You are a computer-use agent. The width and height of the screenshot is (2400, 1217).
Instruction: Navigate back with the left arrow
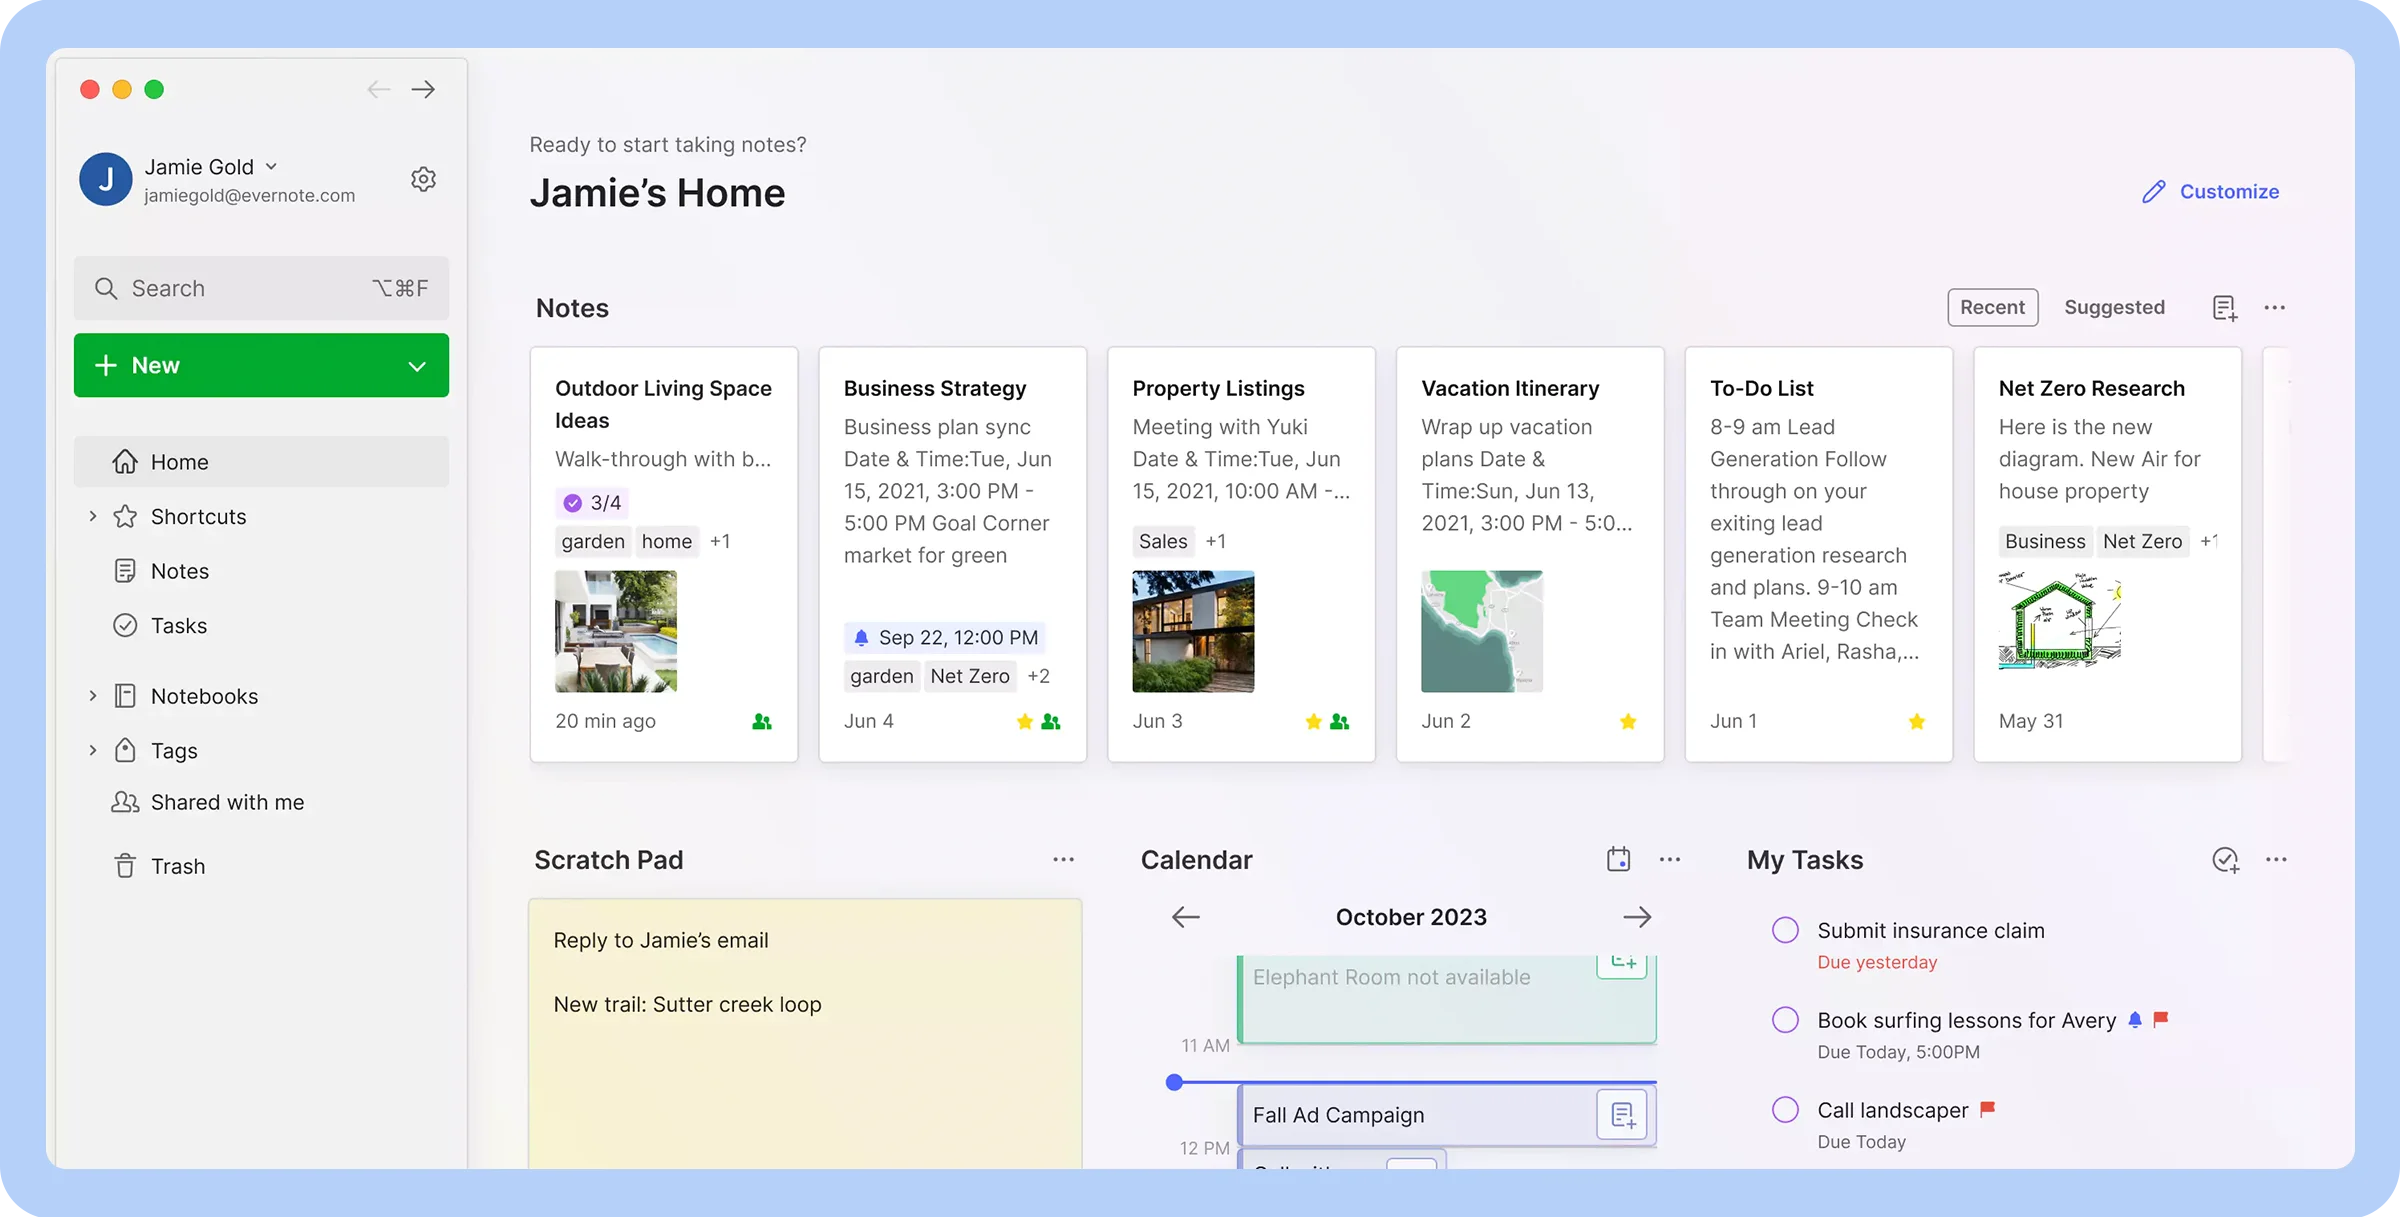tap(378, 89)
